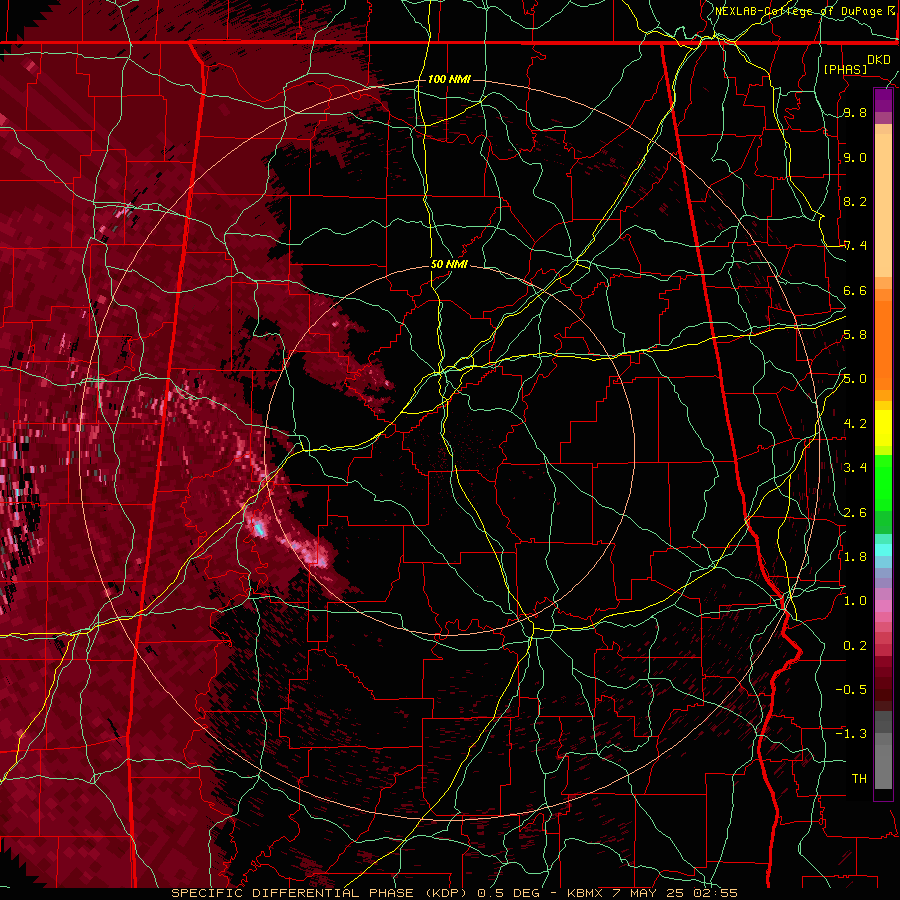This screenshot has width=900, height=900.
Task: Click the TH threshold label
Action: pyautogui.click(x=859, y=778)
